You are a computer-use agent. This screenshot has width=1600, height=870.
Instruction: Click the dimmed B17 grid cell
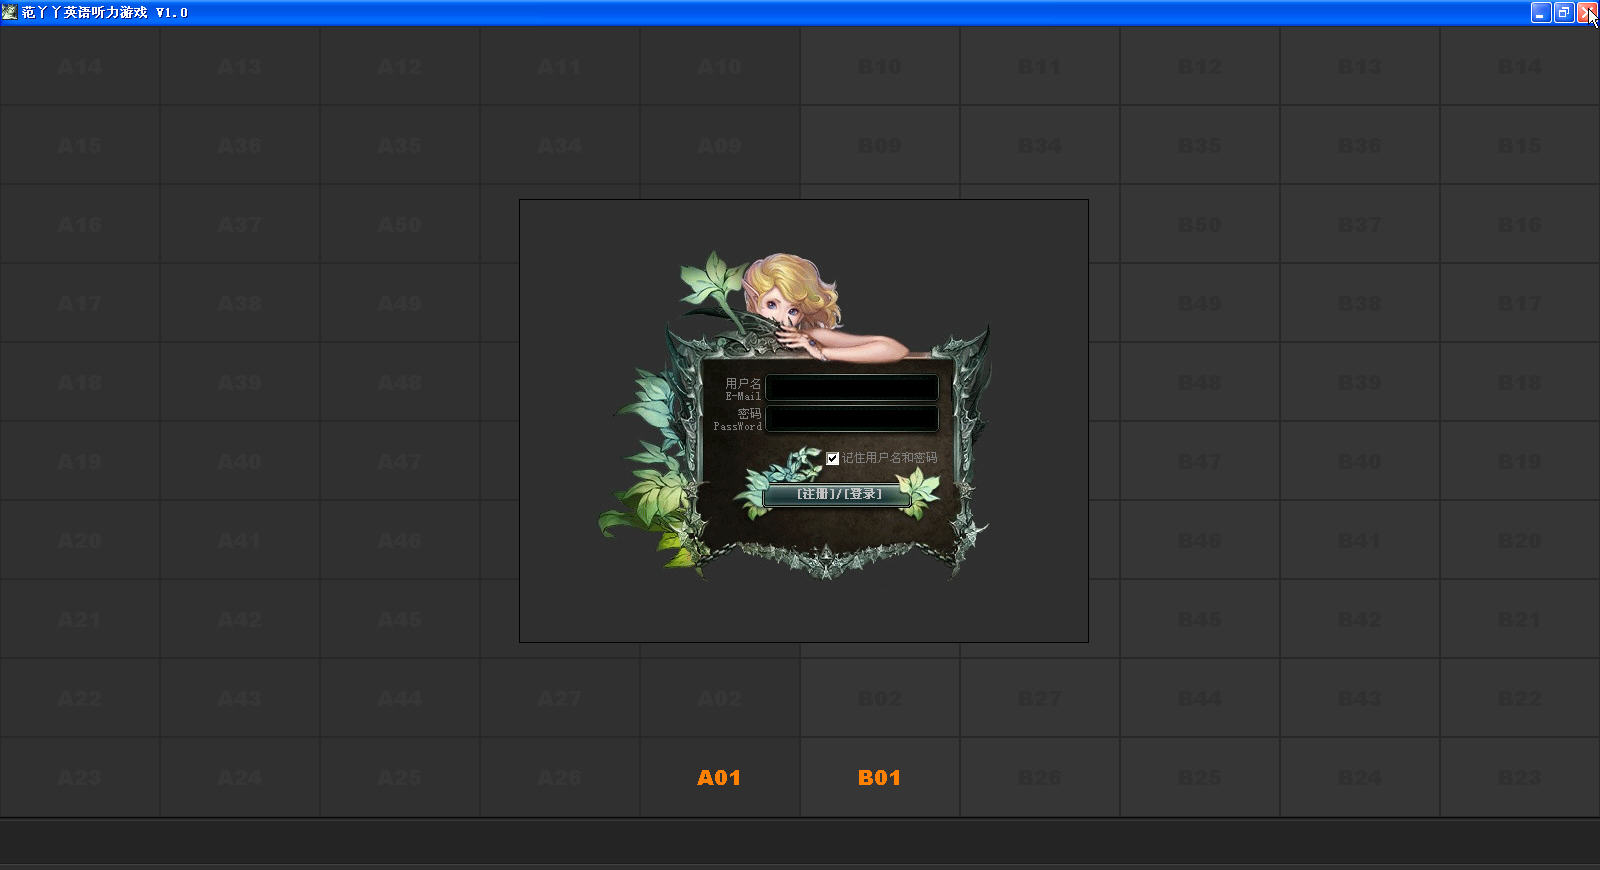pyautogui.click(x=1520, y=303)
